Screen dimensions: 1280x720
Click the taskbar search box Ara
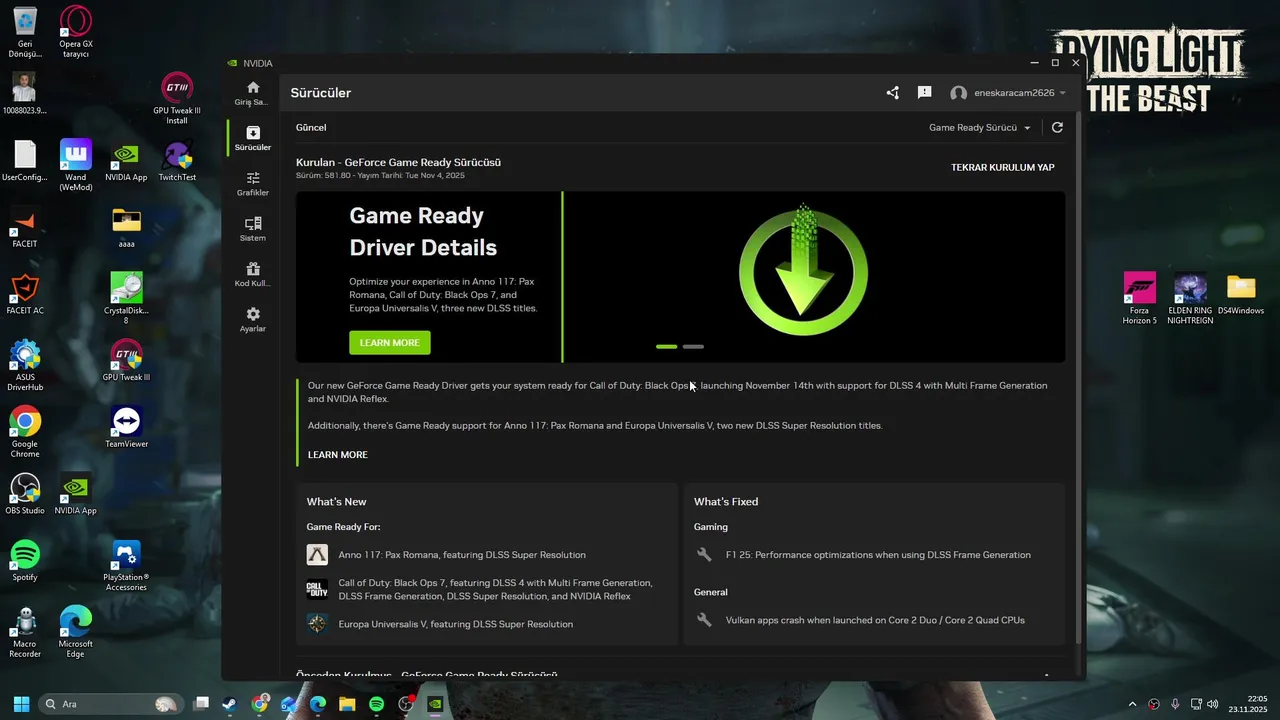[110, 704]
